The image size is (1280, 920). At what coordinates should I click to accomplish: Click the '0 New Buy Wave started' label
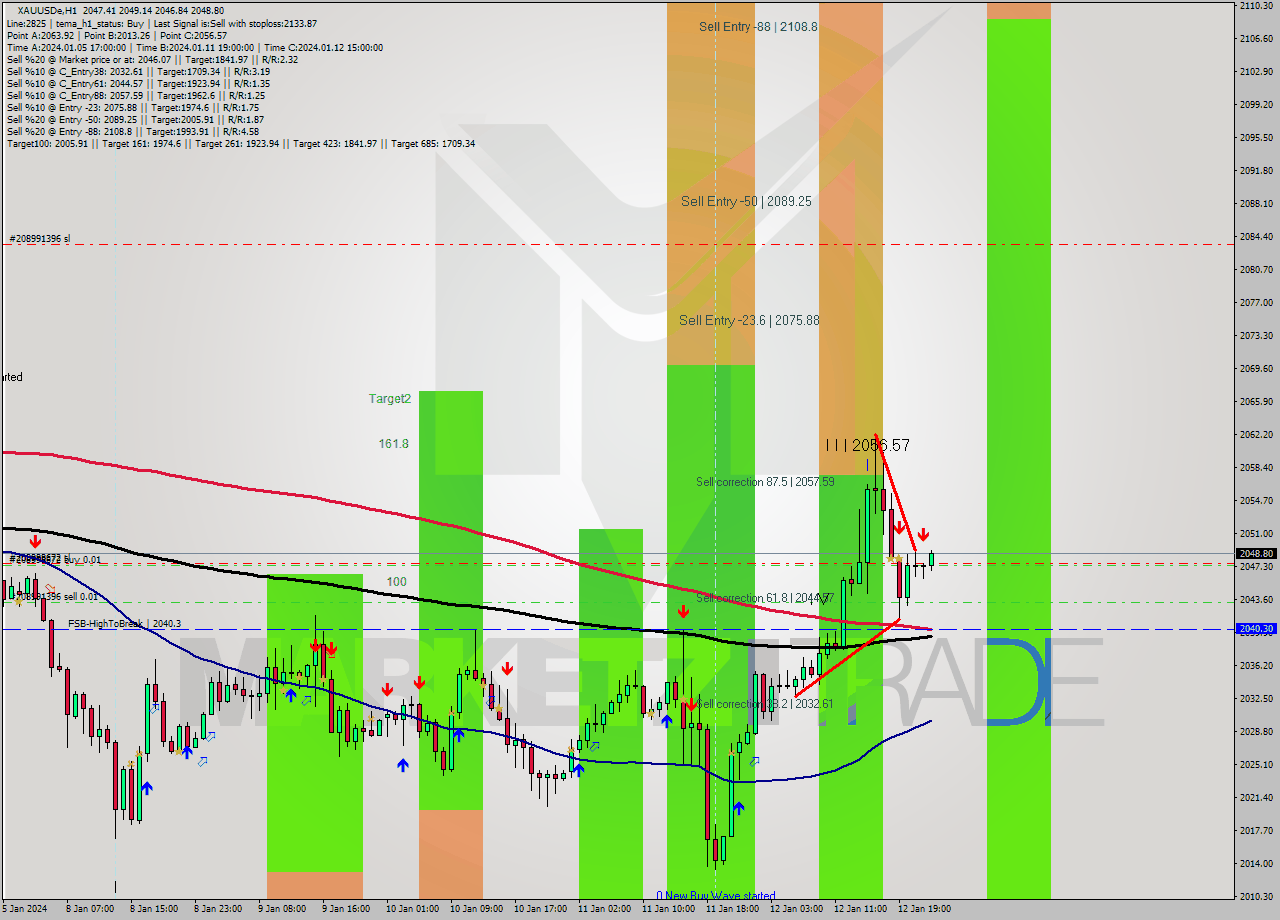716,896
